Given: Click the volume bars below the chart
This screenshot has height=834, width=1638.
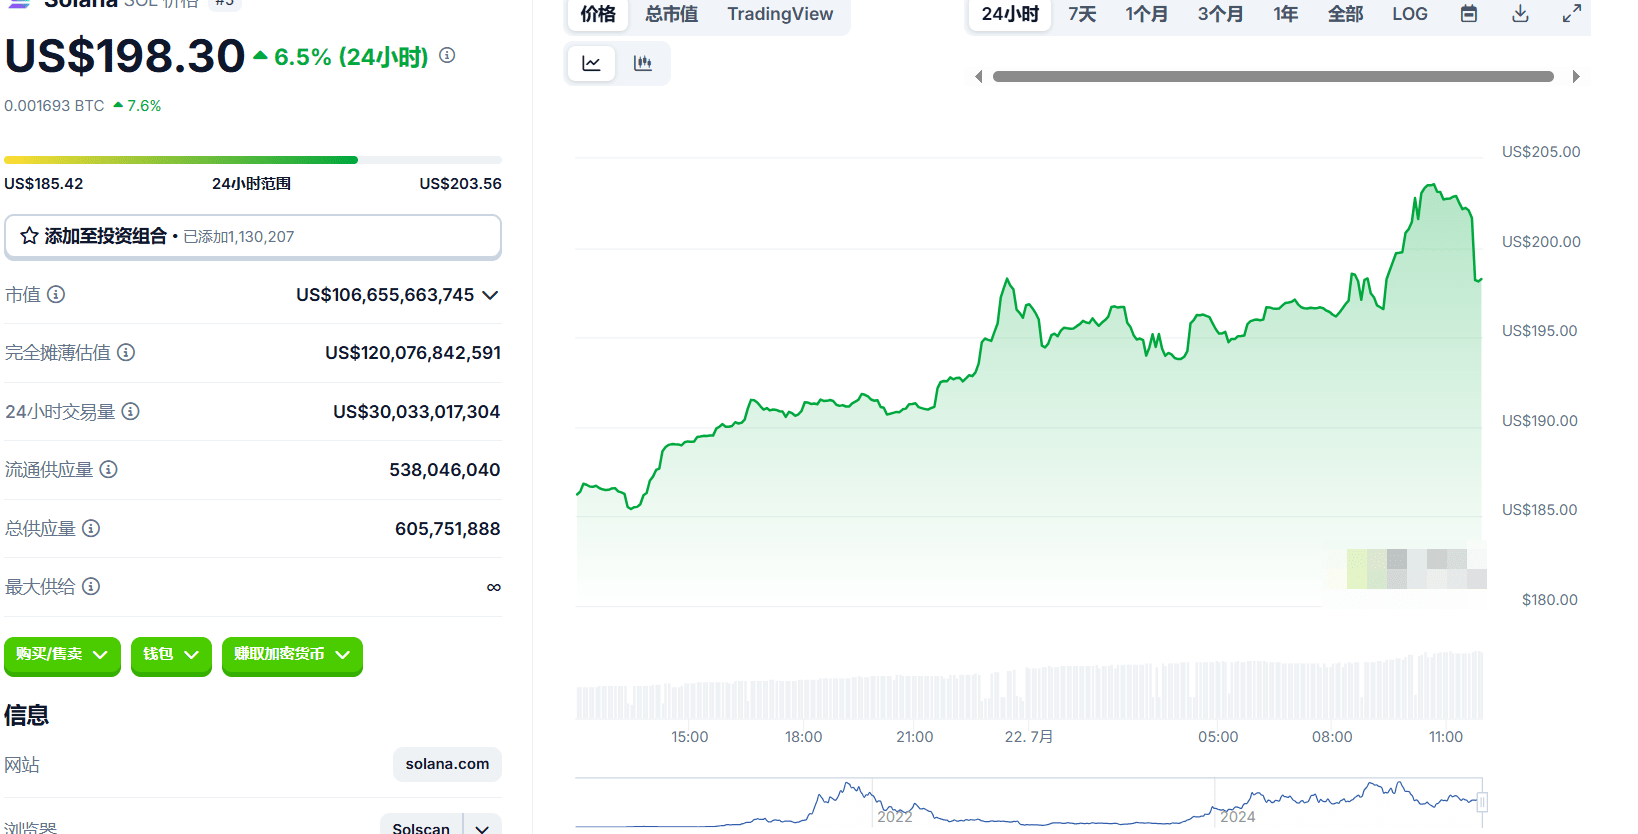Looking at the screenshot, I should coord(1030,686).
